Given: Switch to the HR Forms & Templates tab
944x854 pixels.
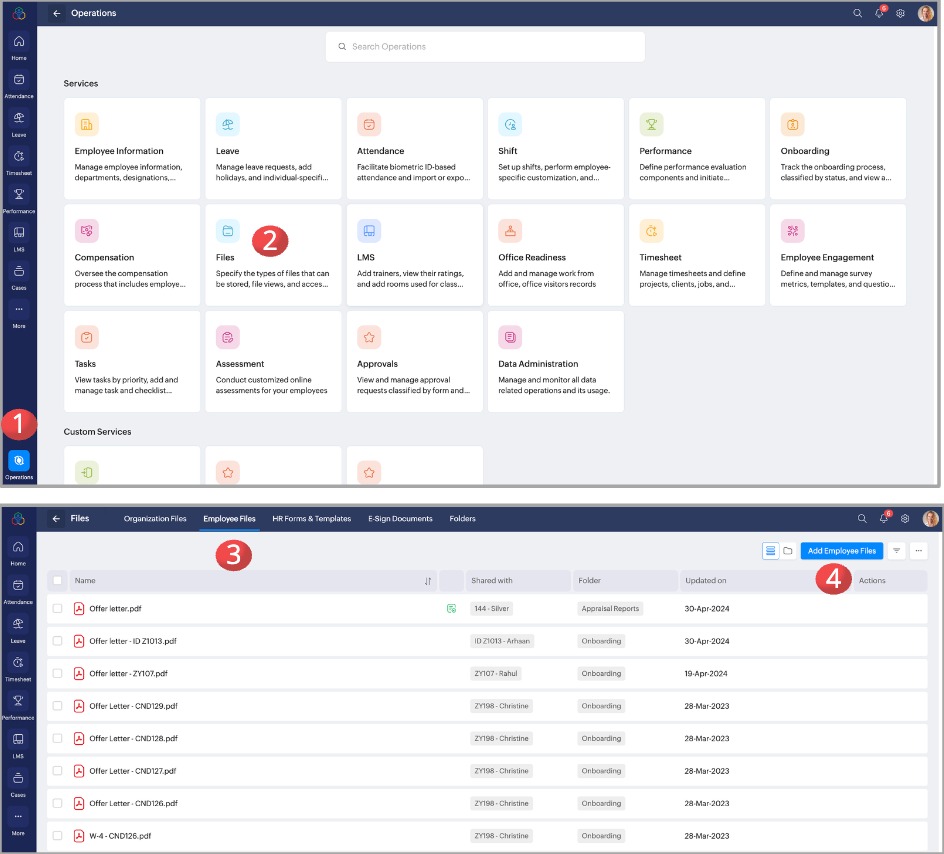Looking at the screenshot, I should coord(311,519).
